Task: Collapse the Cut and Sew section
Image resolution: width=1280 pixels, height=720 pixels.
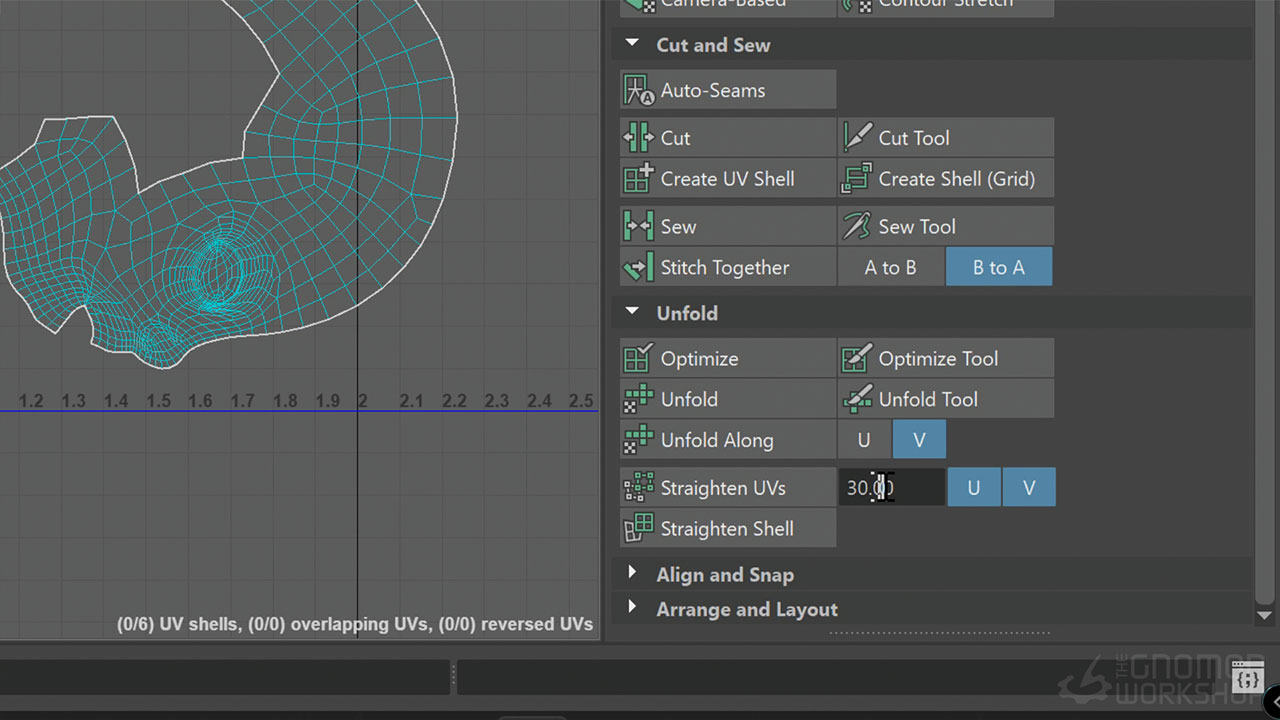Action: (x=632, y=45)
